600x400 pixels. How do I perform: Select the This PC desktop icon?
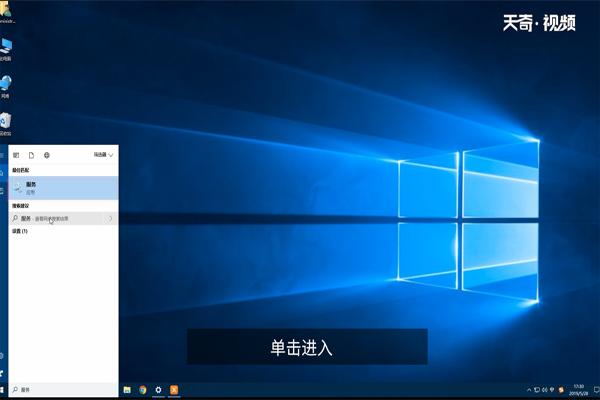[6, 50]
